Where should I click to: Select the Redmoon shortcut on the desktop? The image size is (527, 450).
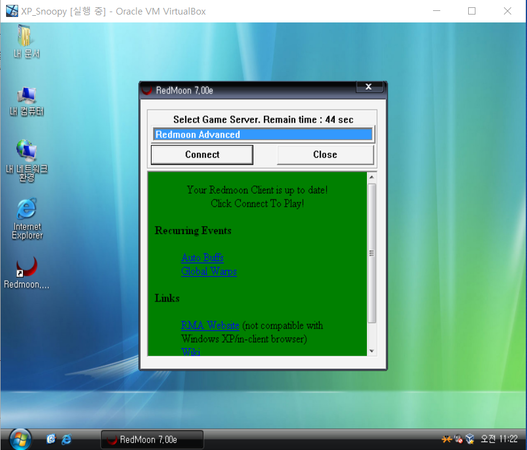point(27,273)
